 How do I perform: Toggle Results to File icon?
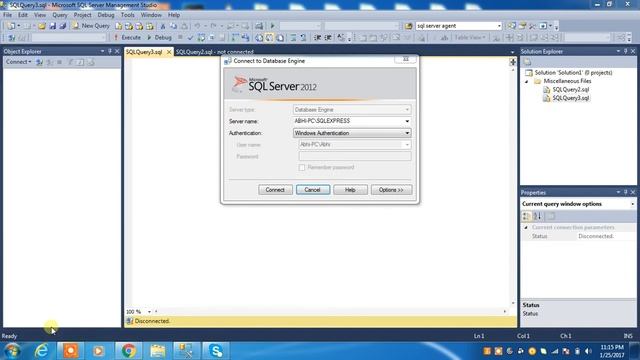click(x=280, y=38)
